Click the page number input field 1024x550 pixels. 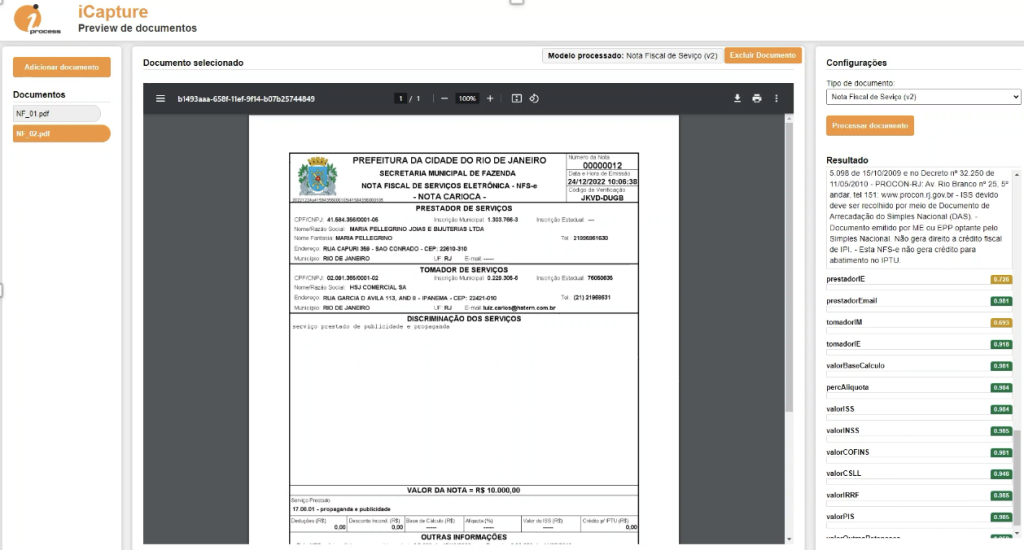[400, 99]
